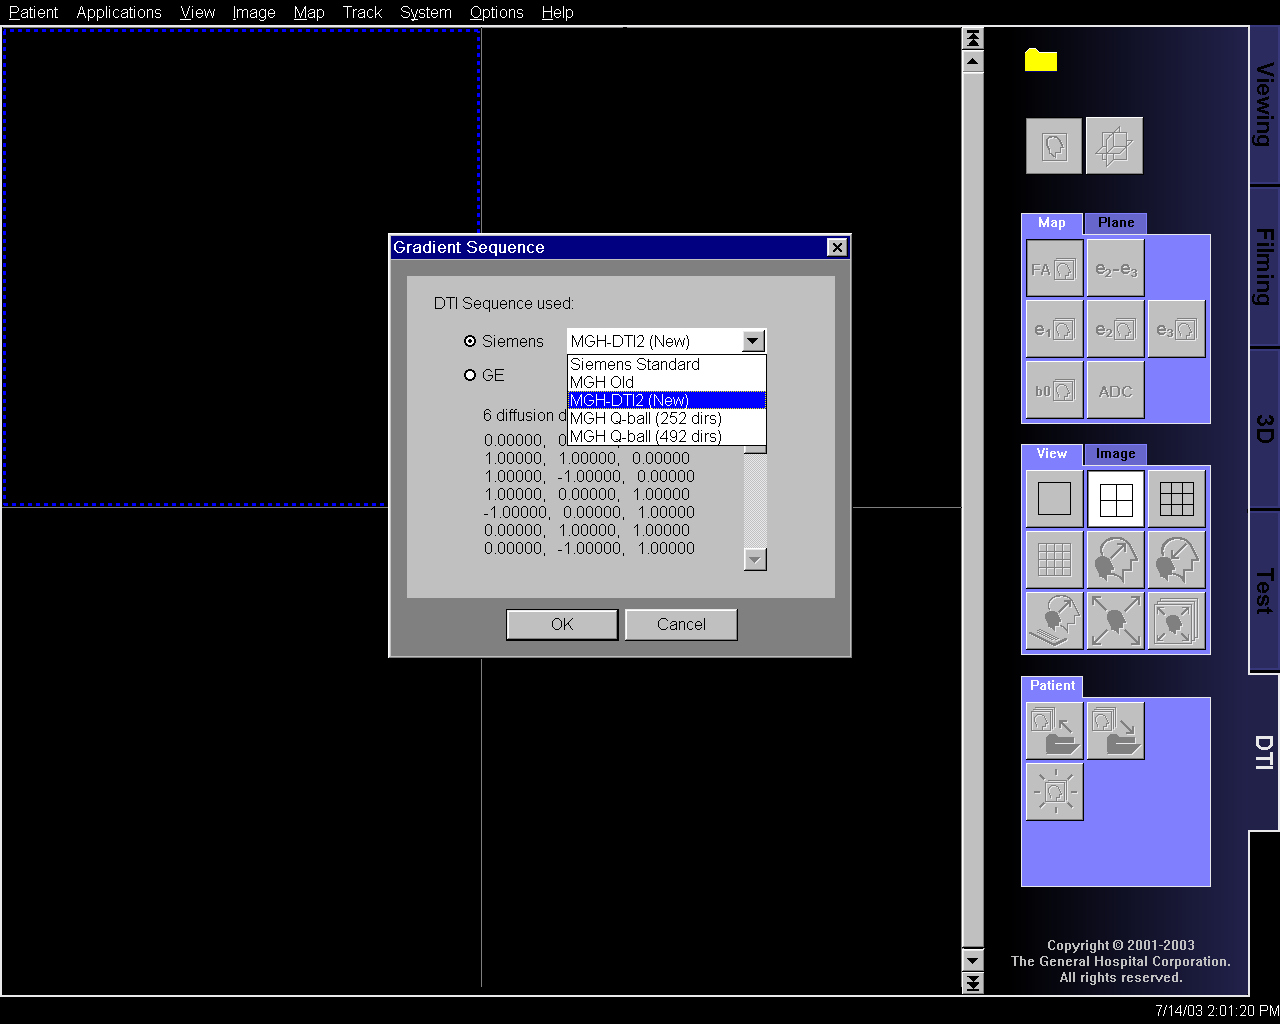Select the e1 eigenvector map button
Image resolution: width=1280 pixels, height=1024 pixels.
pyautogui.click(x=1054, y=329)
